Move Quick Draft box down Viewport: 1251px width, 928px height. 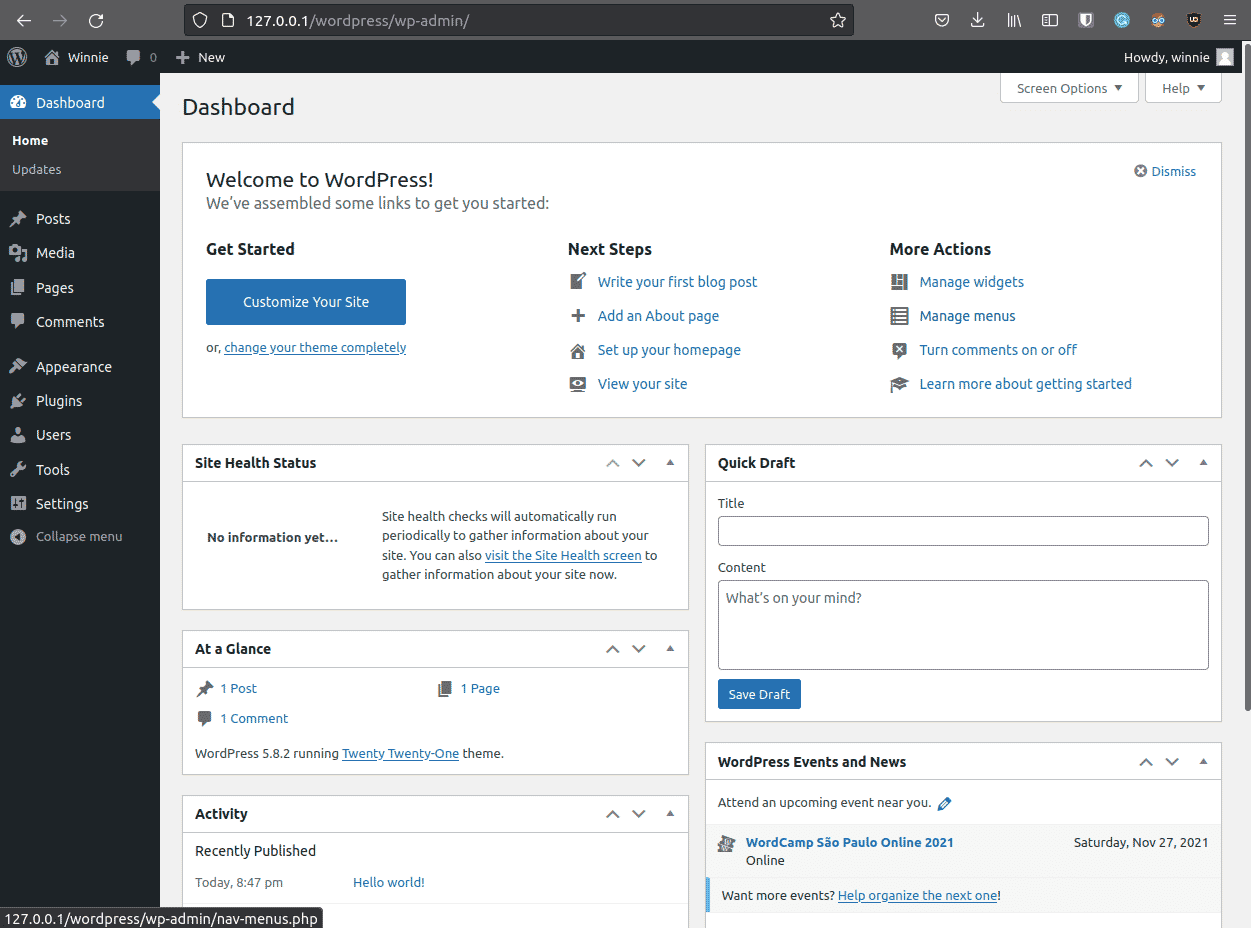(1172, 463)
